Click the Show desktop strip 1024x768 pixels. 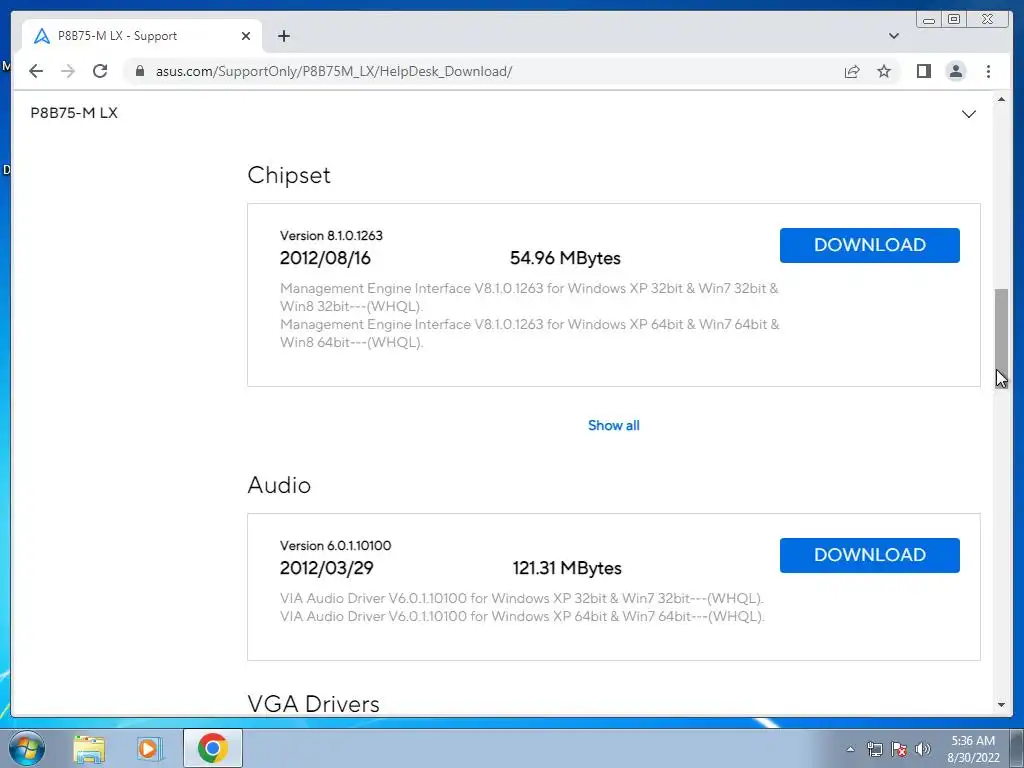pos(1017,748)
